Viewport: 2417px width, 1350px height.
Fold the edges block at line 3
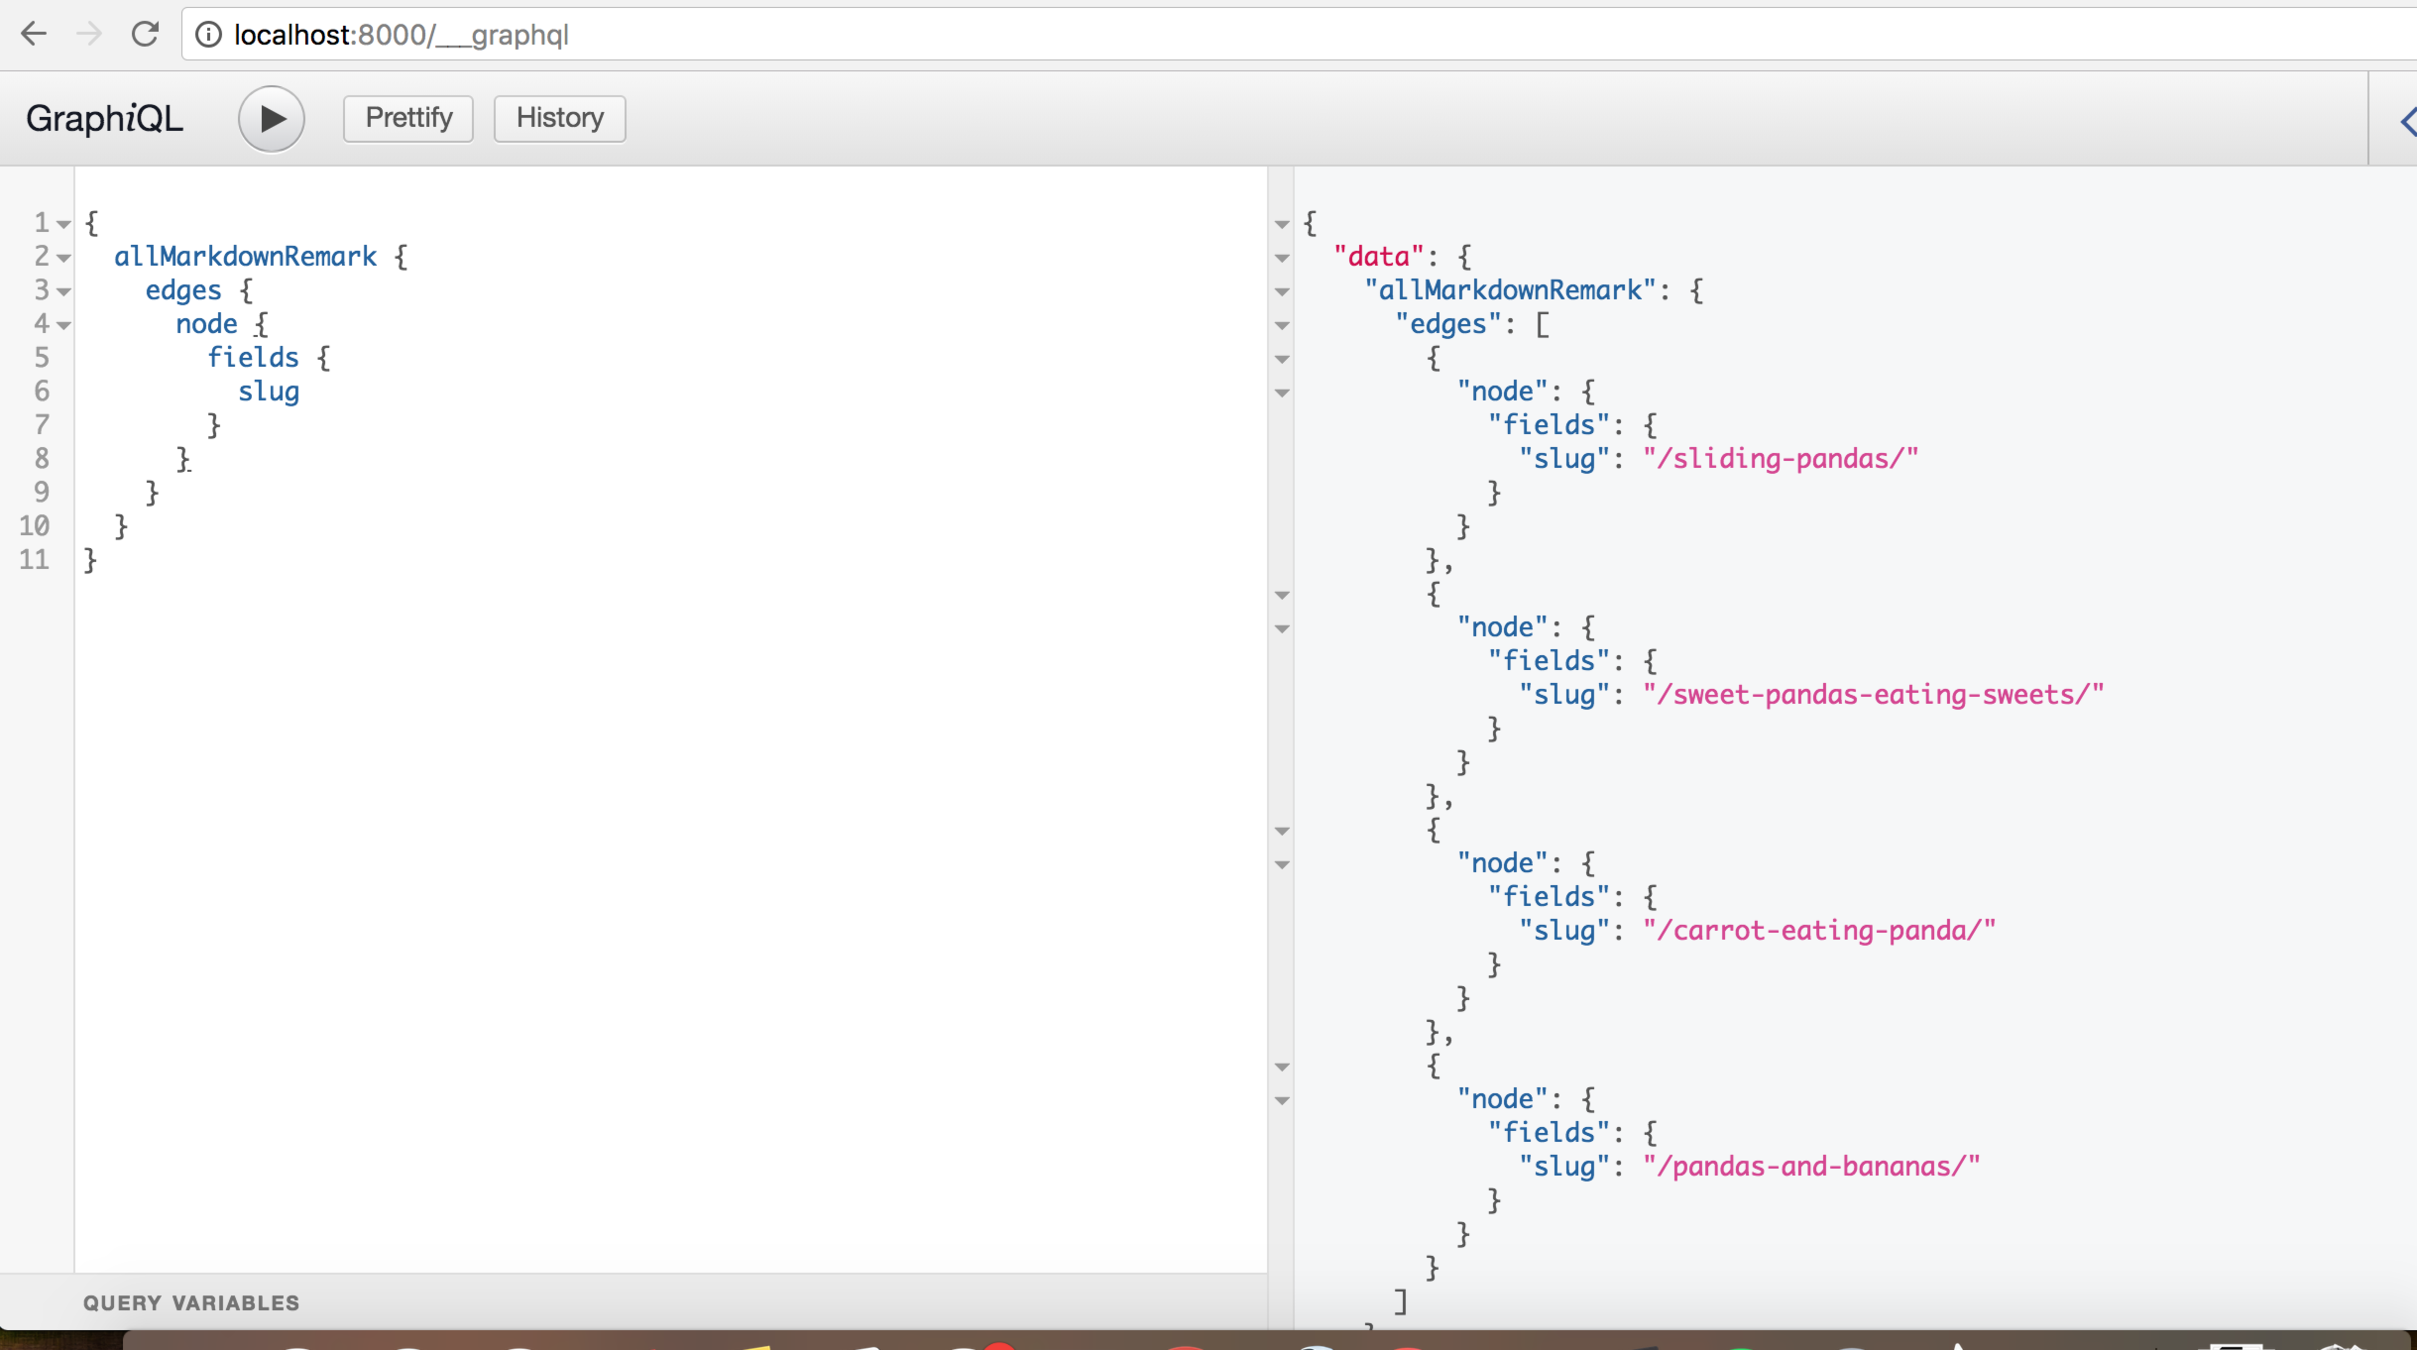[x=64, y=292]
